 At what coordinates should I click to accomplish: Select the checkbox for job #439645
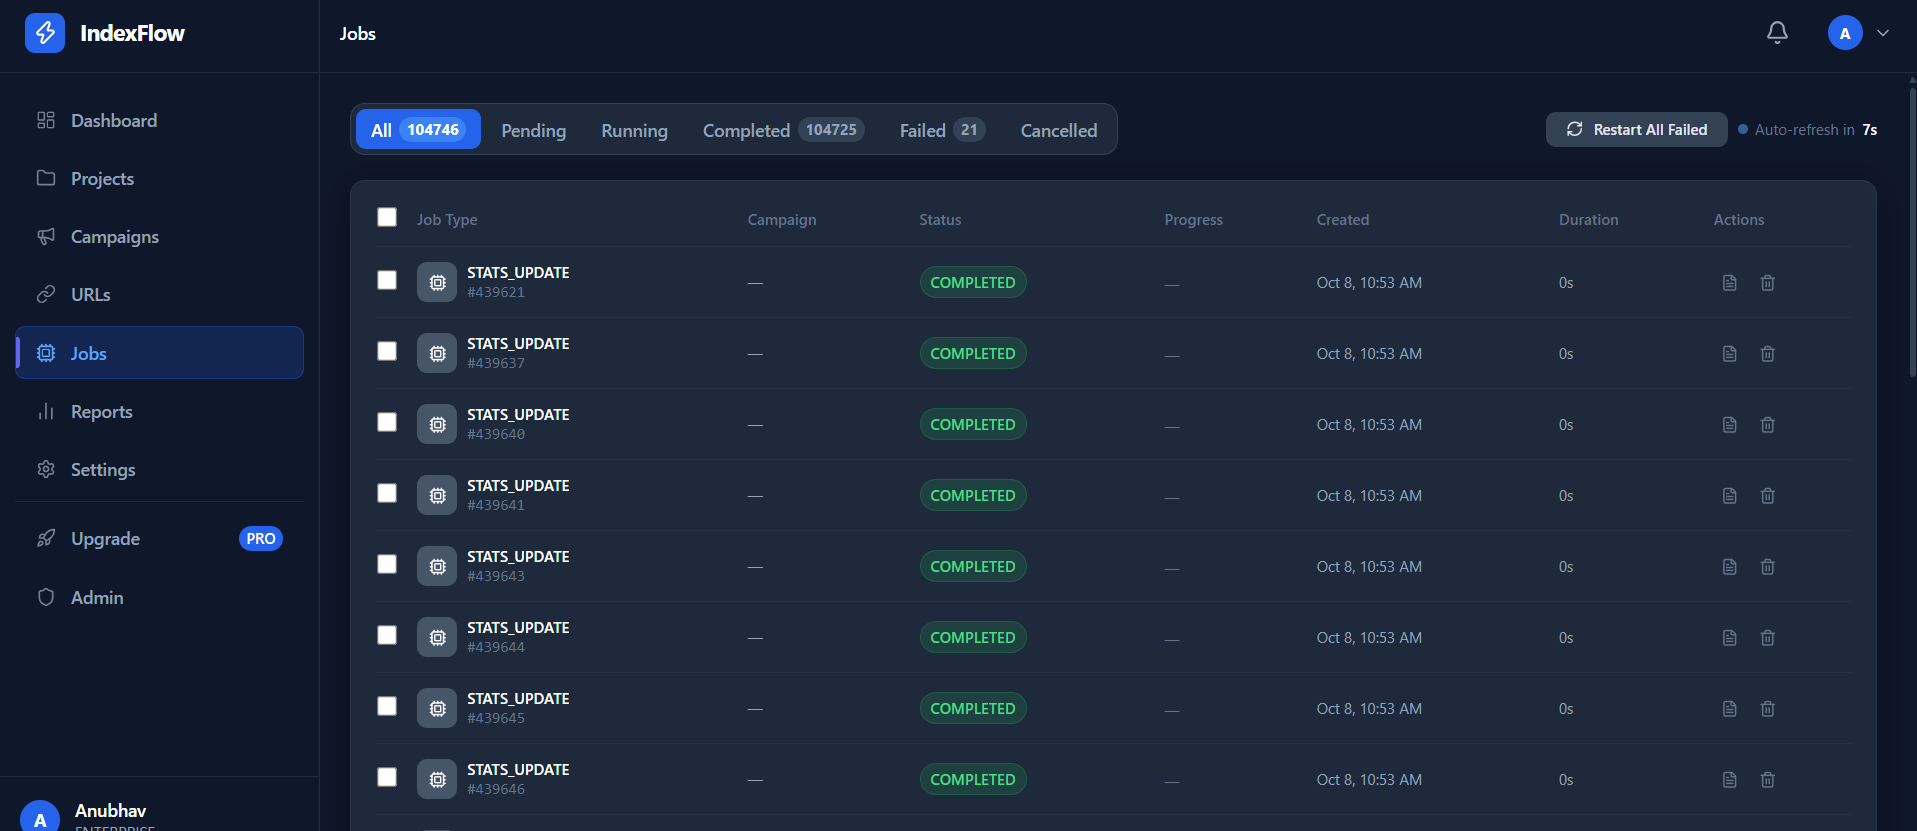coord(387,706)
